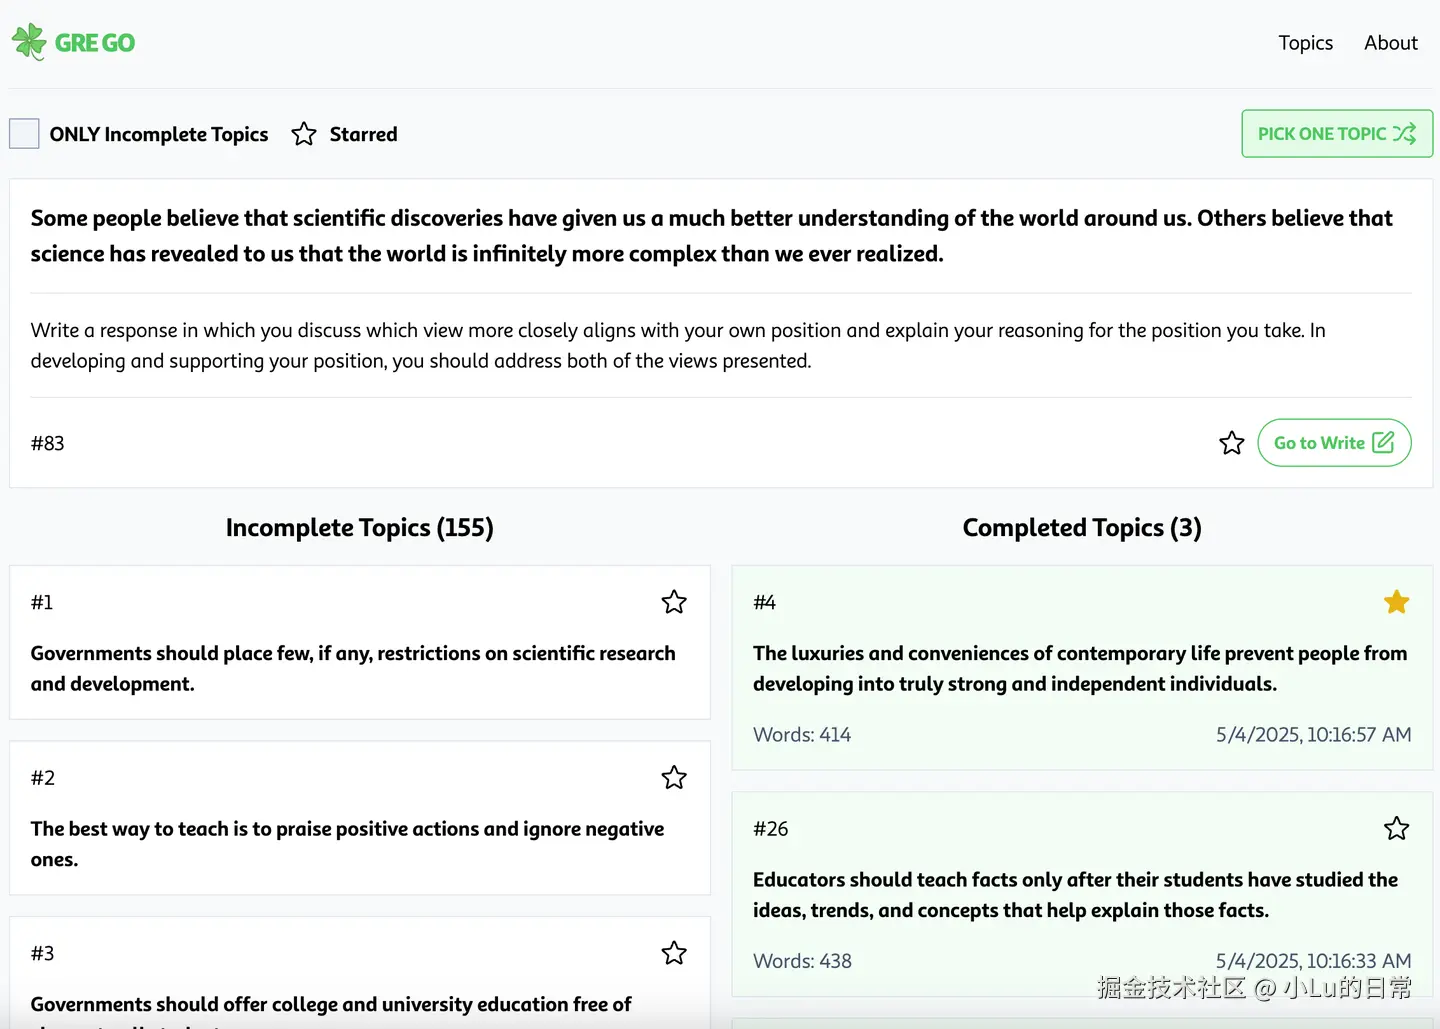Star the featured topic #83
Screen dimensions: 1440x1029
click(1232, 443)
